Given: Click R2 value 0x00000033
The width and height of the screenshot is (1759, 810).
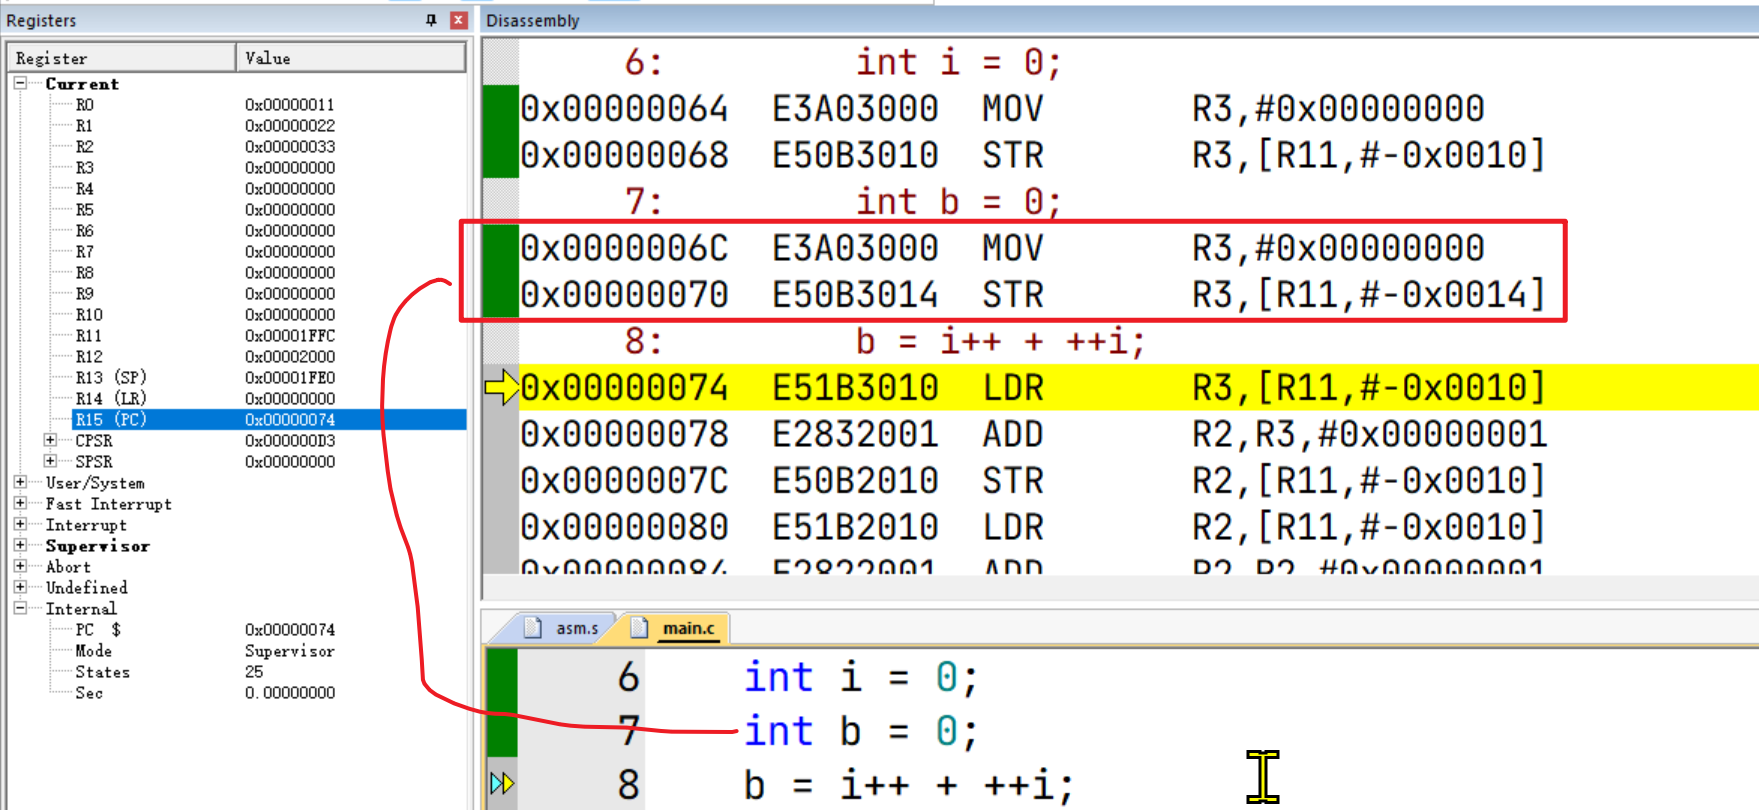Looking at the screenshot, I should pos(290,147).
